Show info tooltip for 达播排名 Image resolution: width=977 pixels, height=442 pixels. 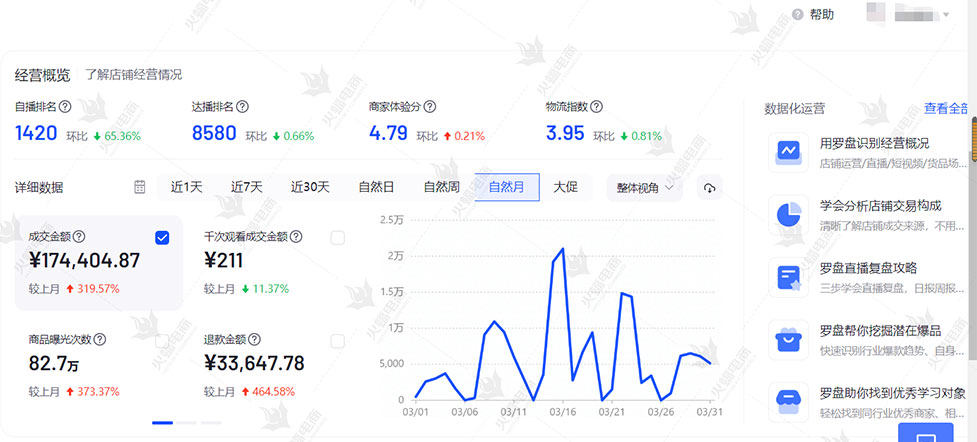coord(242,107)
